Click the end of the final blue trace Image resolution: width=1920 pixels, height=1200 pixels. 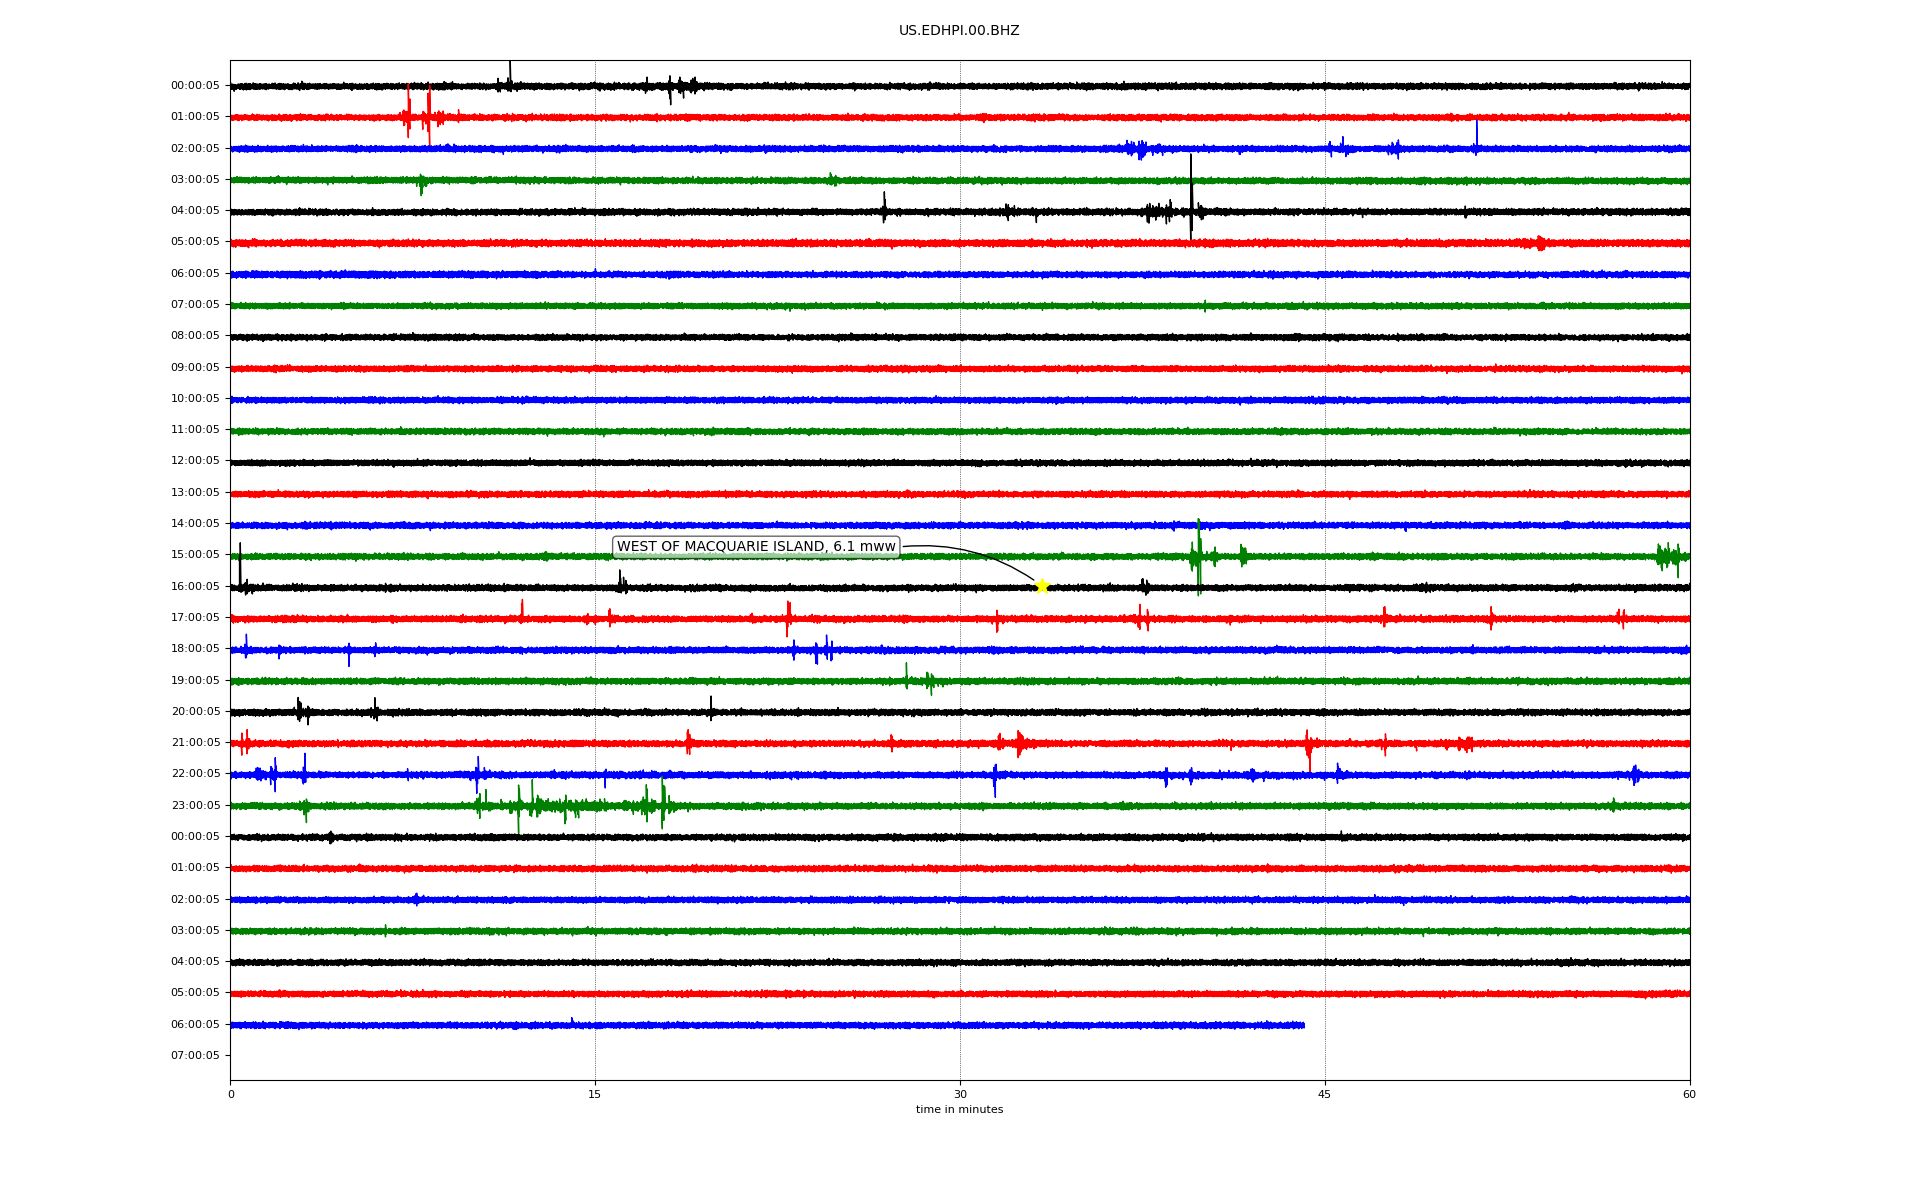pyautogui.click(x=1302, y=1025)
